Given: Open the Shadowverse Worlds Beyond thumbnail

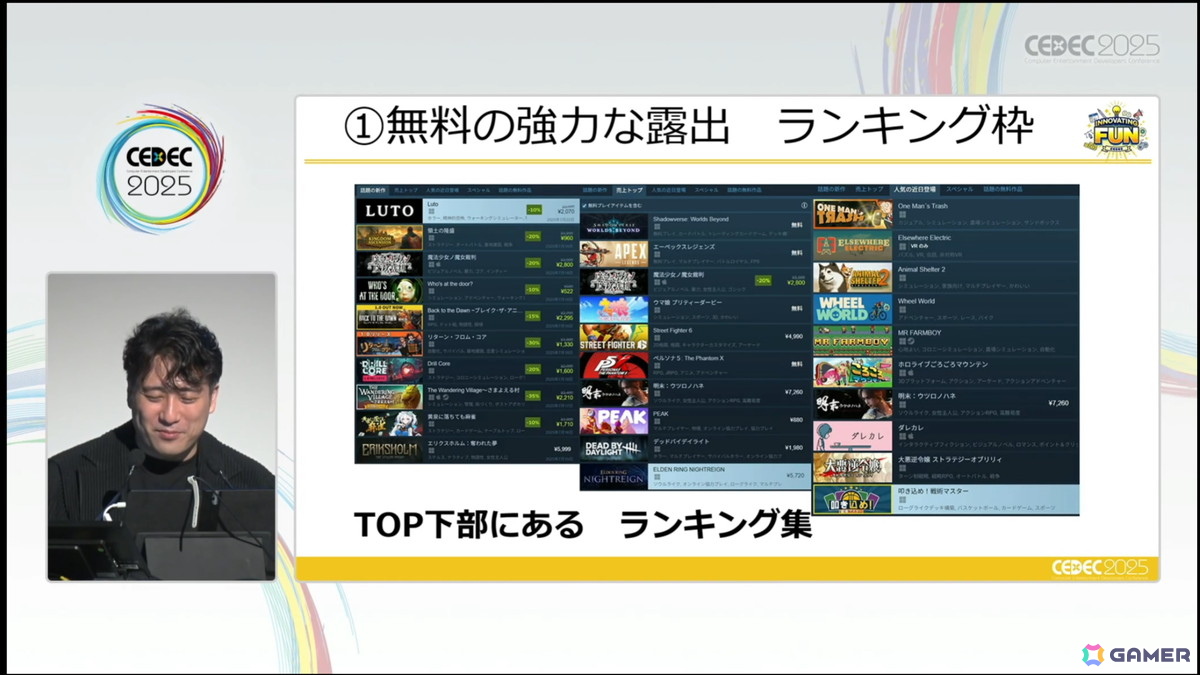Looking at the screenshot, I should [x=614, y=225].
